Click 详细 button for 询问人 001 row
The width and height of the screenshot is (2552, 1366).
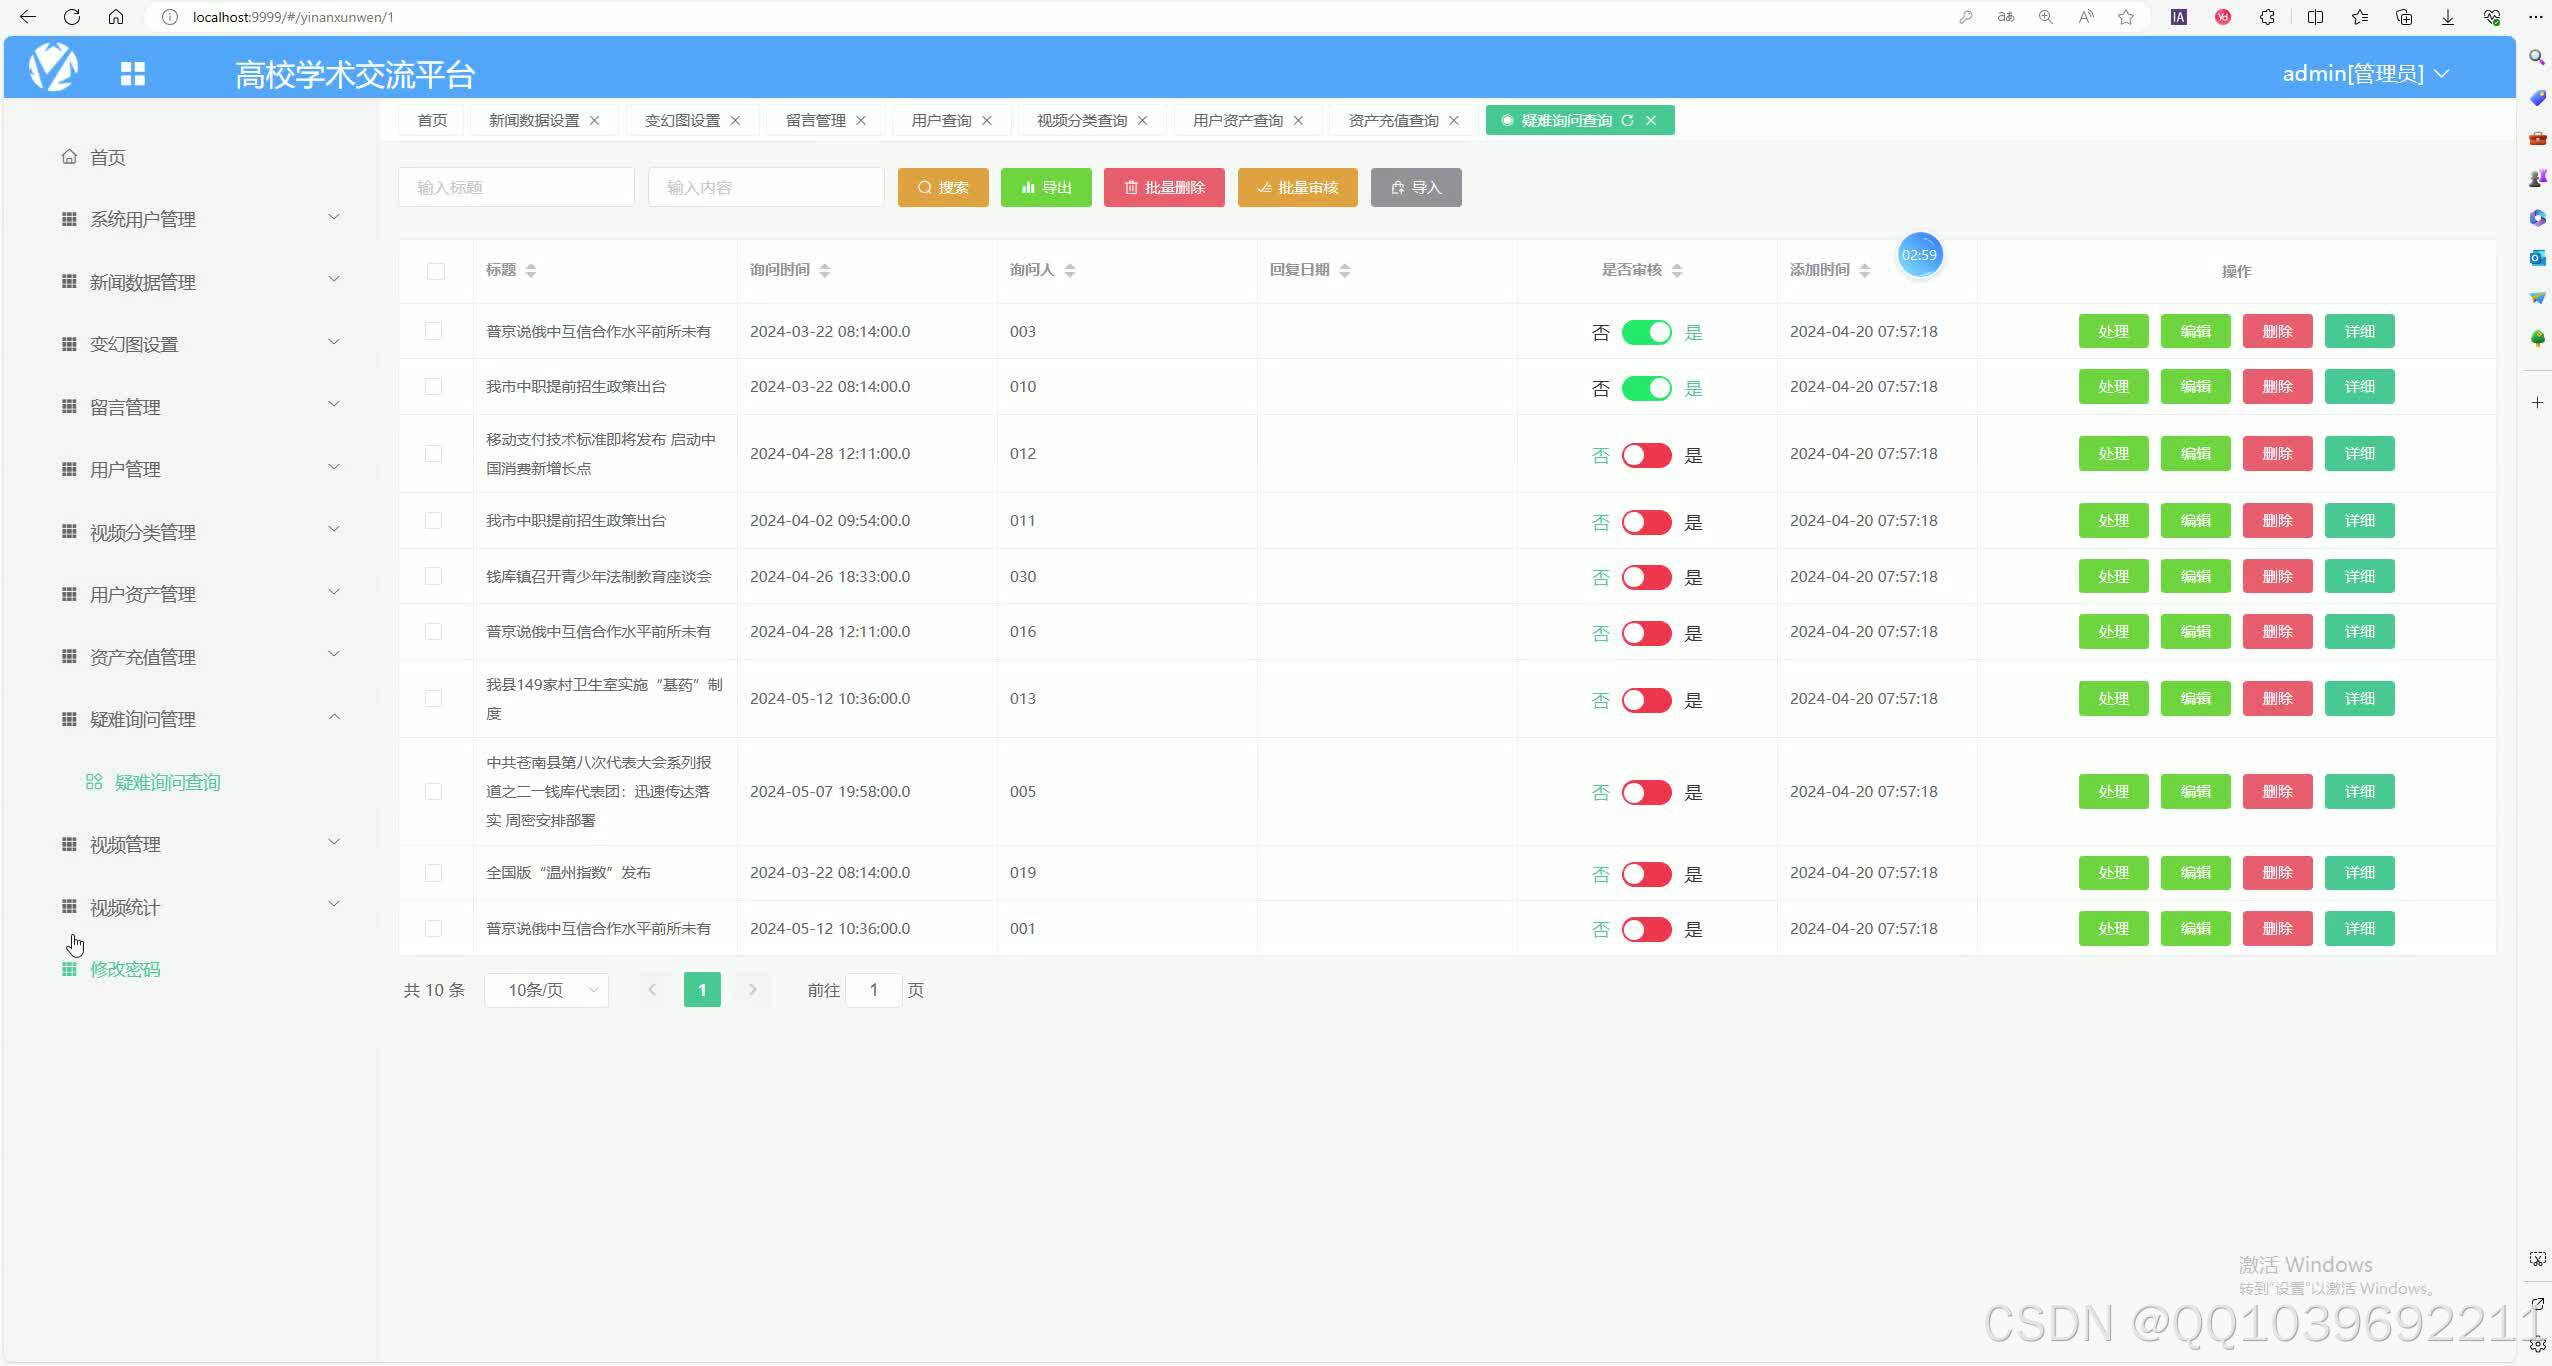(x=2359, y=928)
